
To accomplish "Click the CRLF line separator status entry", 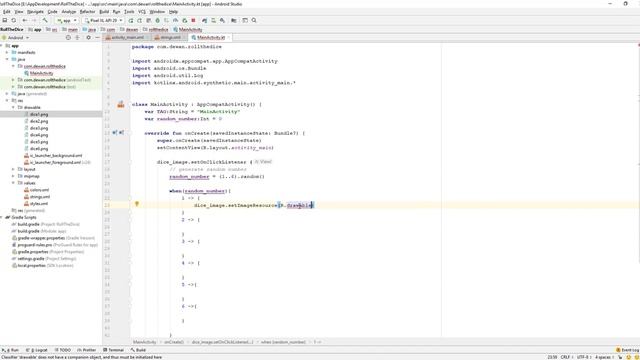I will (566, 357).
